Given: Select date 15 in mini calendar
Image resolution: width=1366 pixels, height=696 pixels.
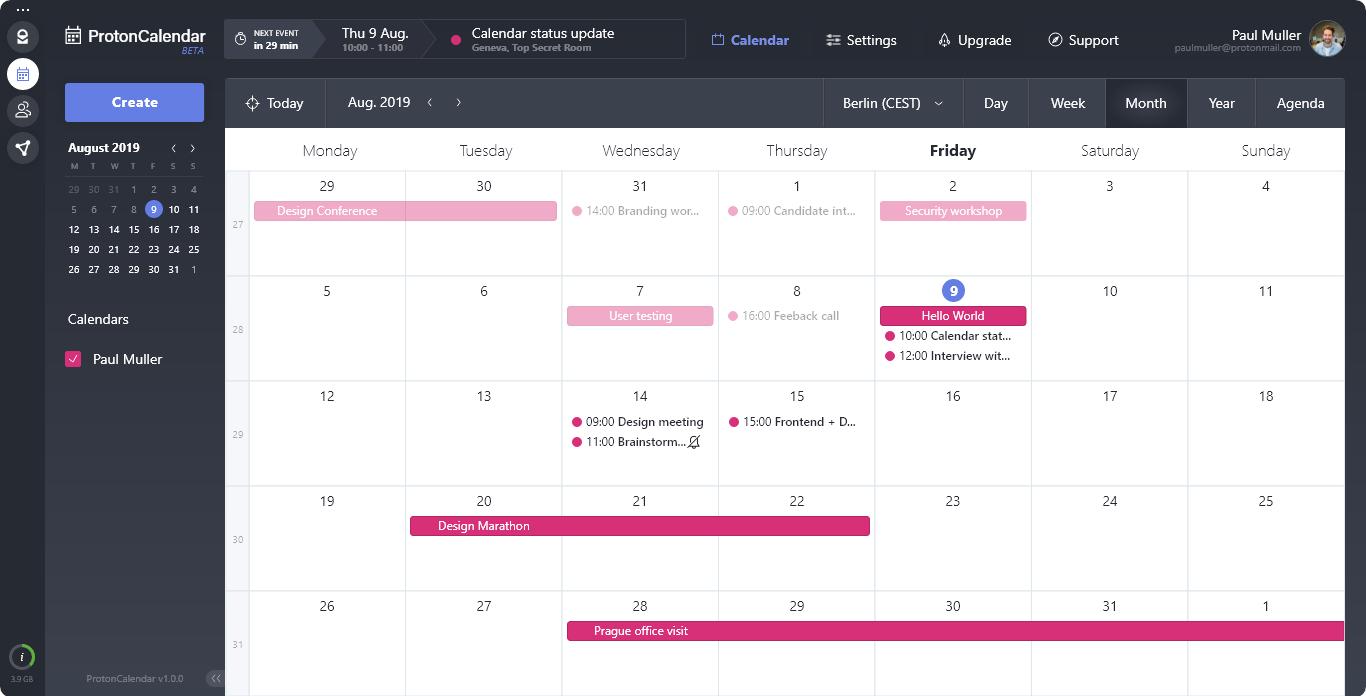Looking at the screenshot, I should pyautogui.click(x=133, y=229).
